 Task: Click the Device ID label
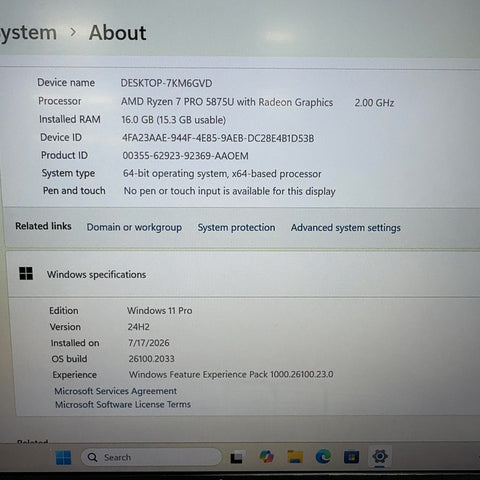pyautogui.click(x=61, y=137)
